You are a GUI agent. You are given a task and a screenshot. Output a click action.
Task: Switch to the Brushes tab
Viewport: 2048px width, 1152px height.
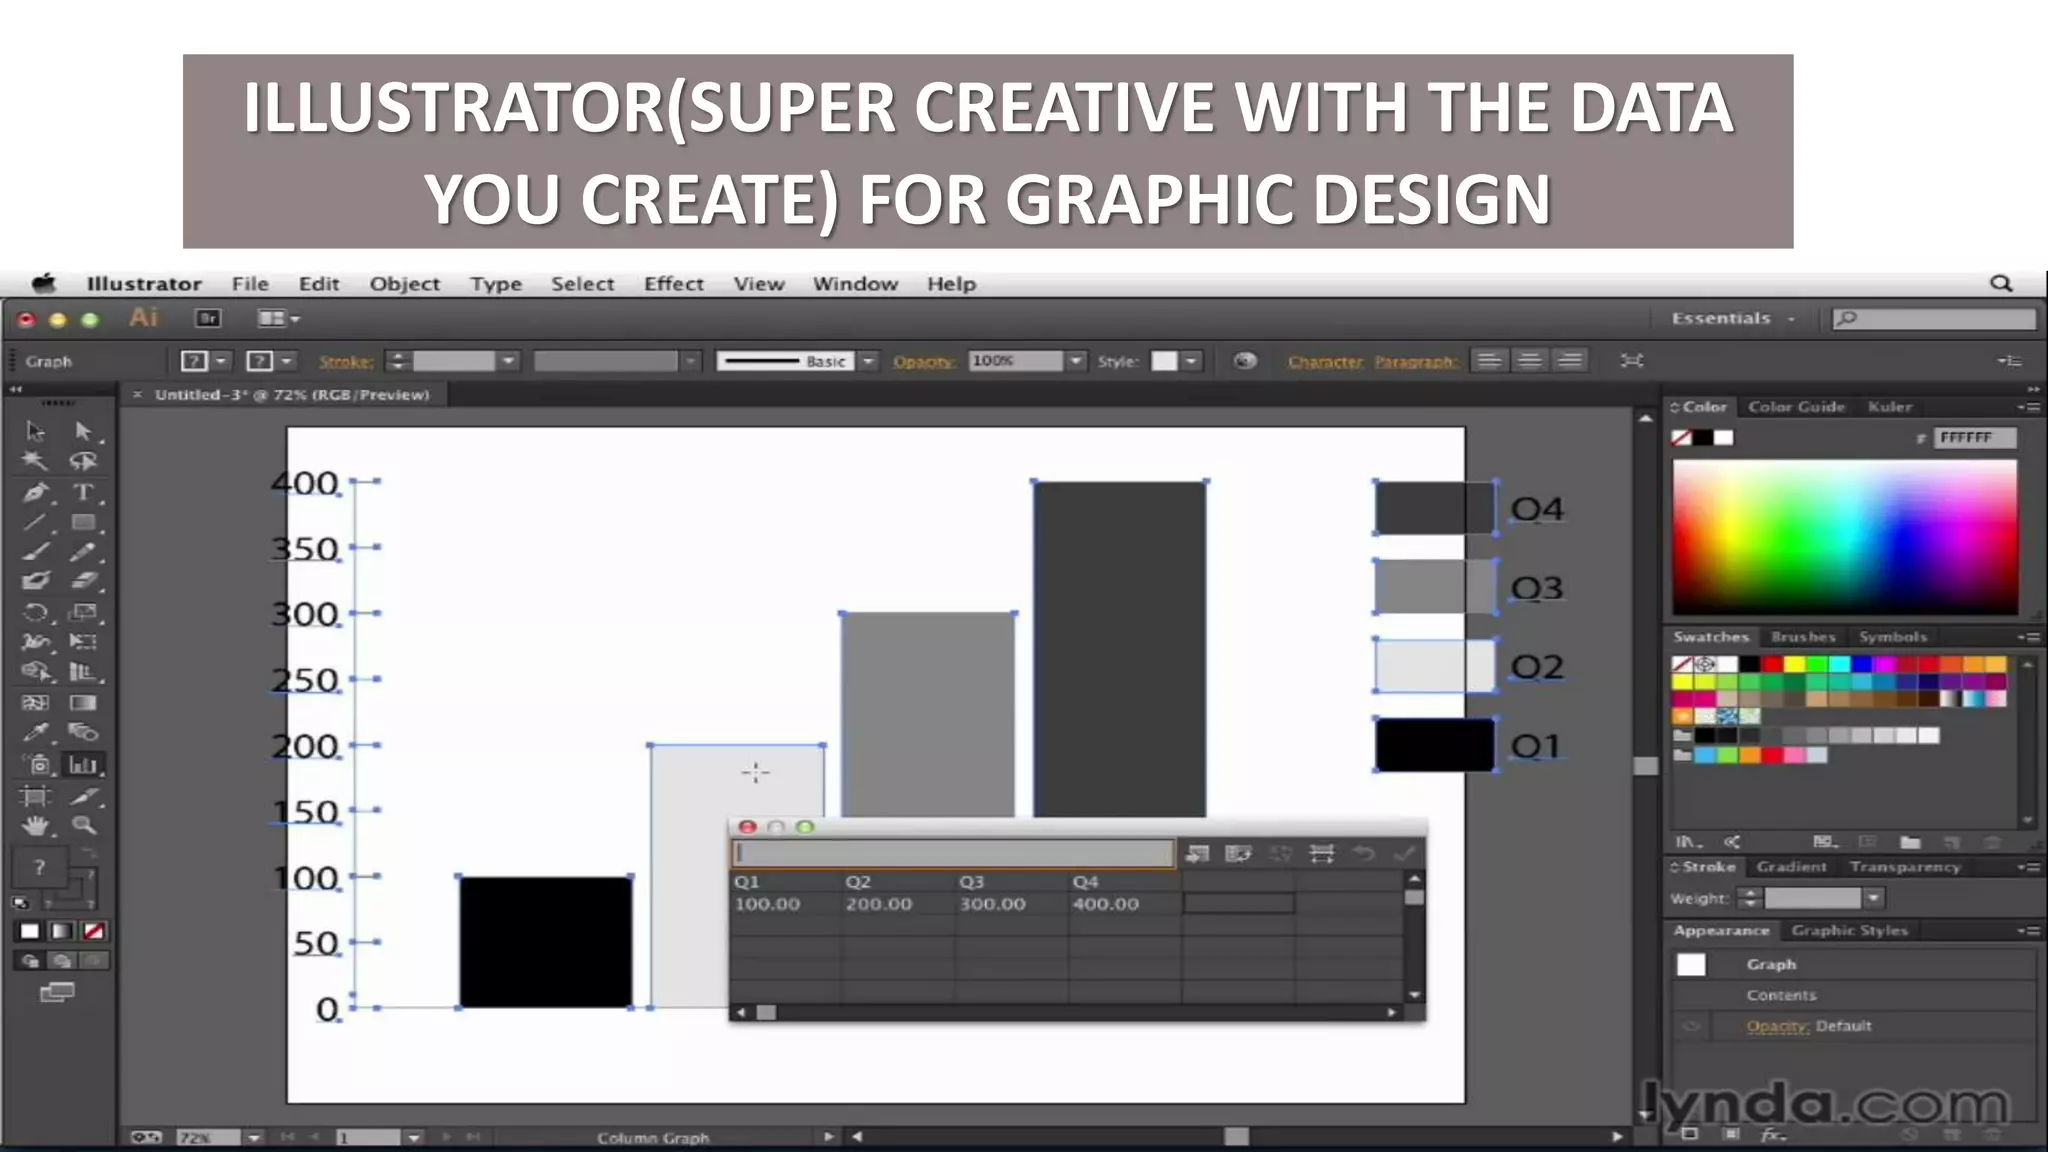[x=1803, y=637]
